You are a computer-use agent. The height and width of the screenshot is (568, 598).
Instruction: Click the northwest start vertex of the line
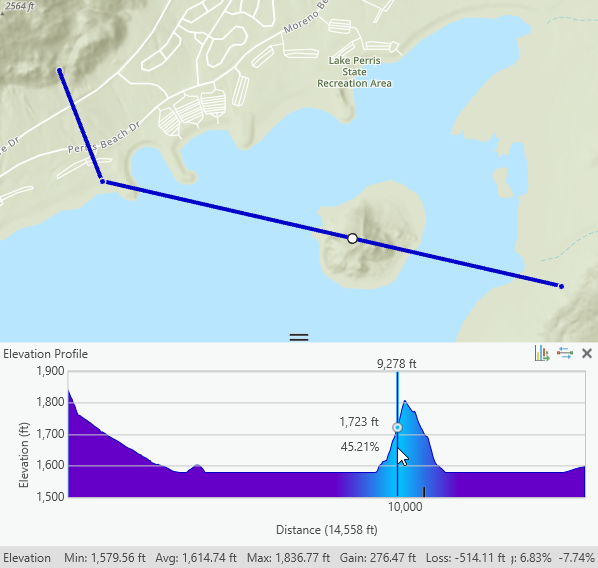point(59,70)
